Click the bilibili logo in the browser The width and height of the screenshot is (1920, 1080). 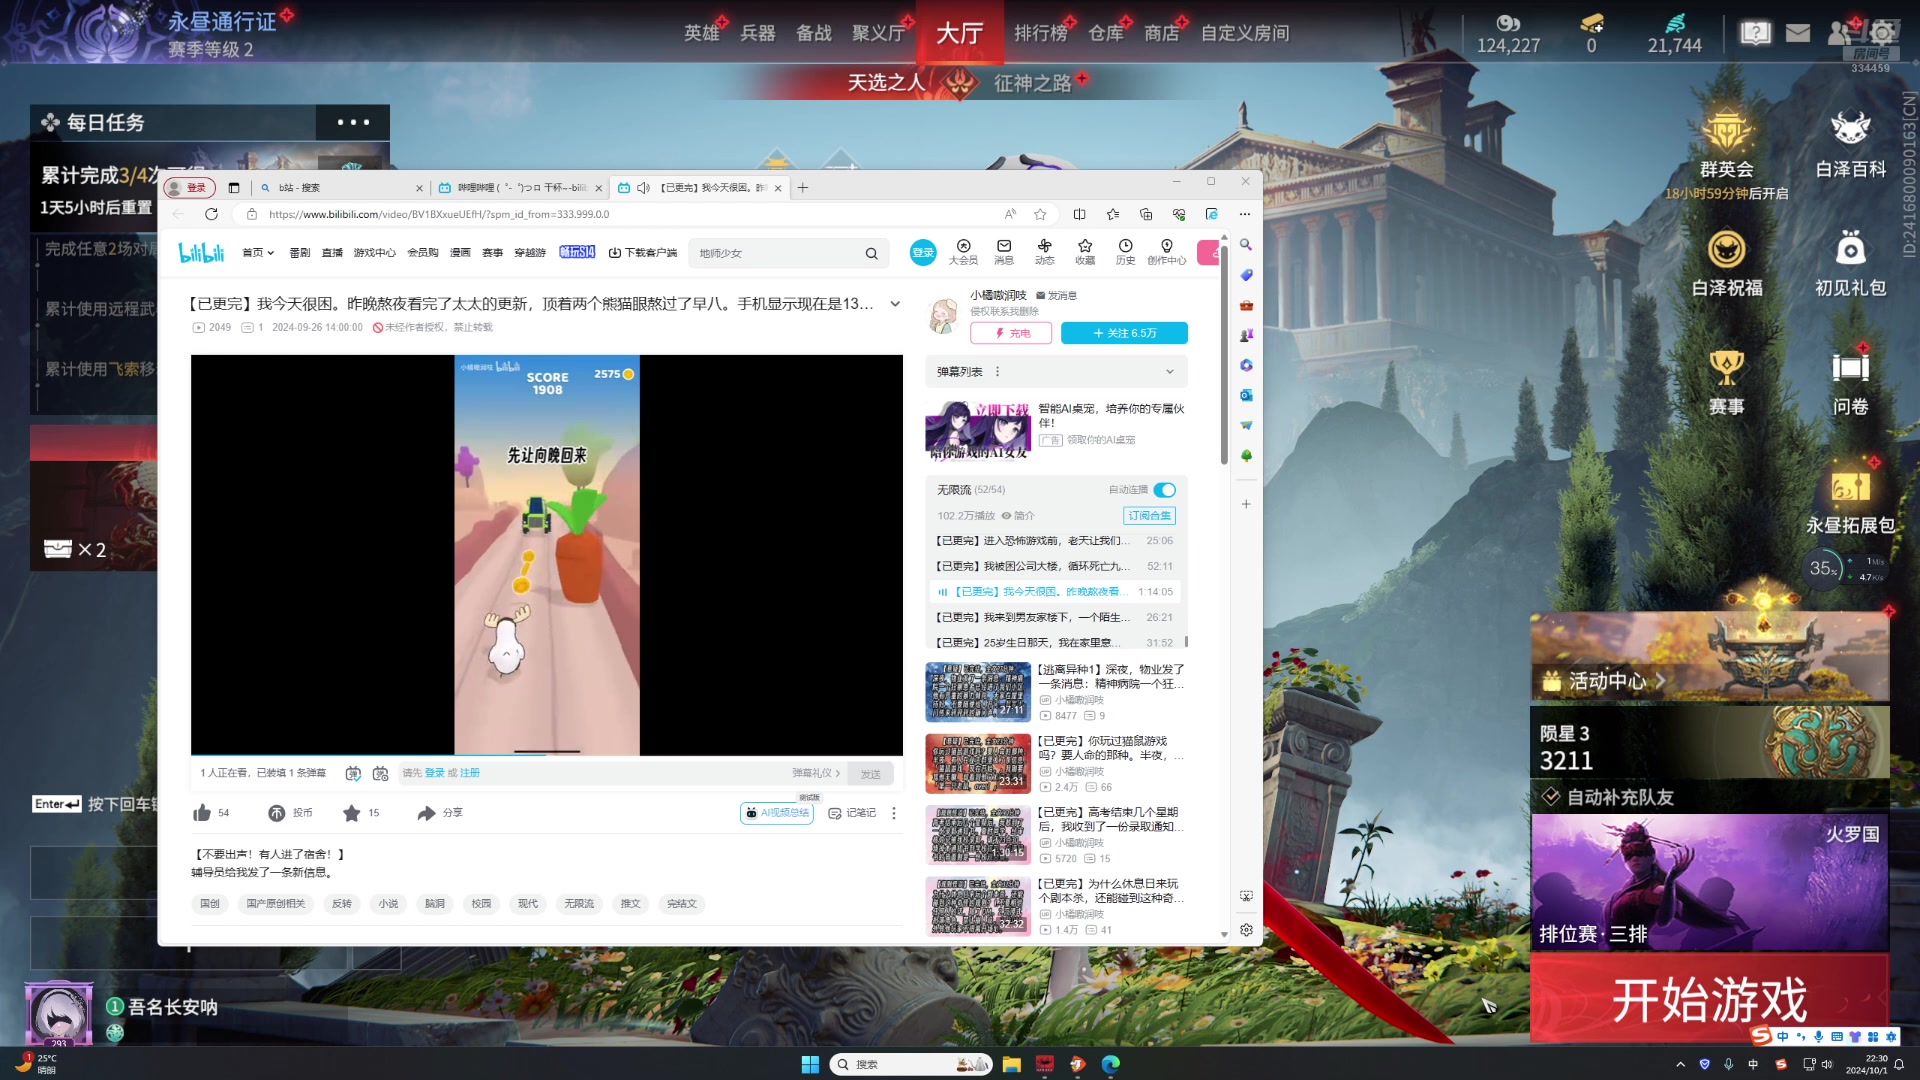pyautogui.click(x=201, y=253)
